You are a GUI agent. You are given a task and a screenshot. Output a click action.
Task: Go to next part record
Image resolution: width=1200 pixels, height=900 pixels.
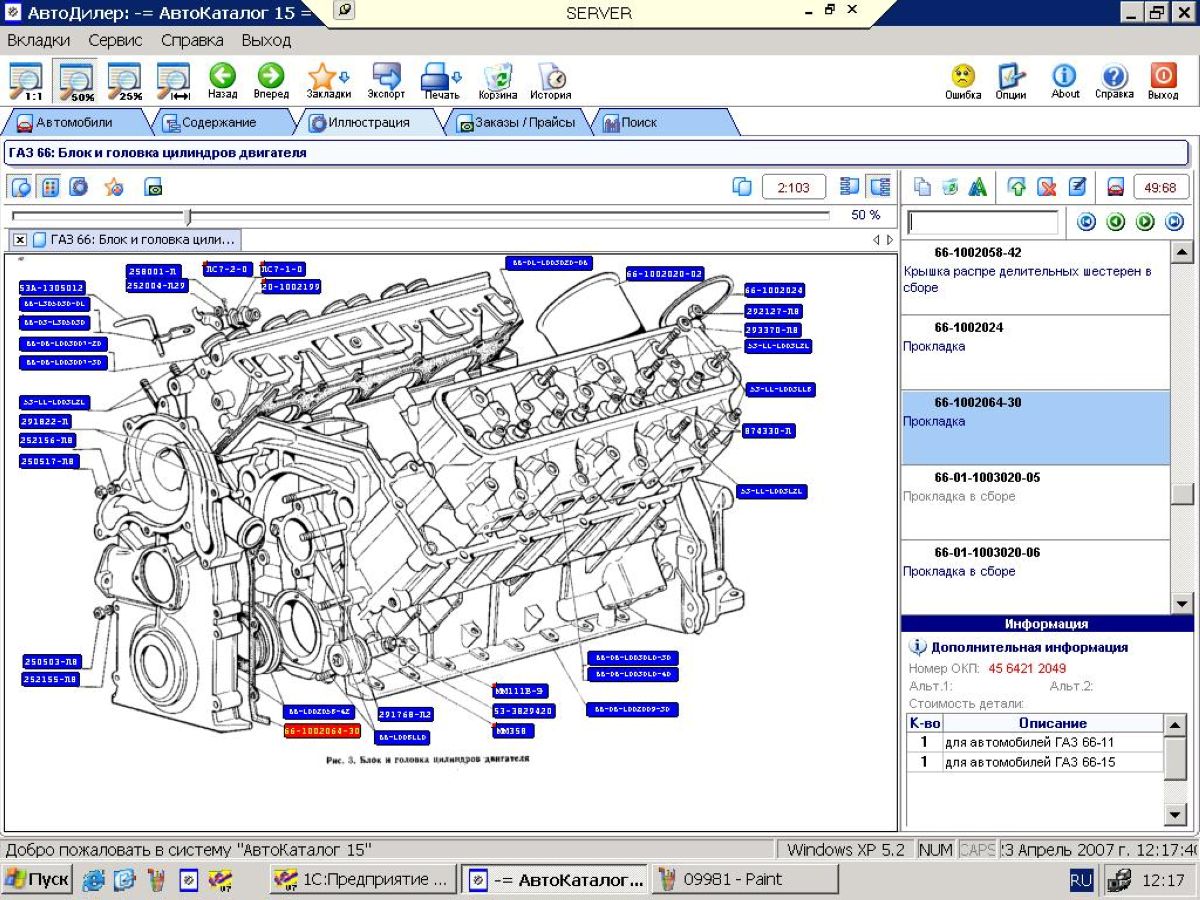[x=1145, y=222]
